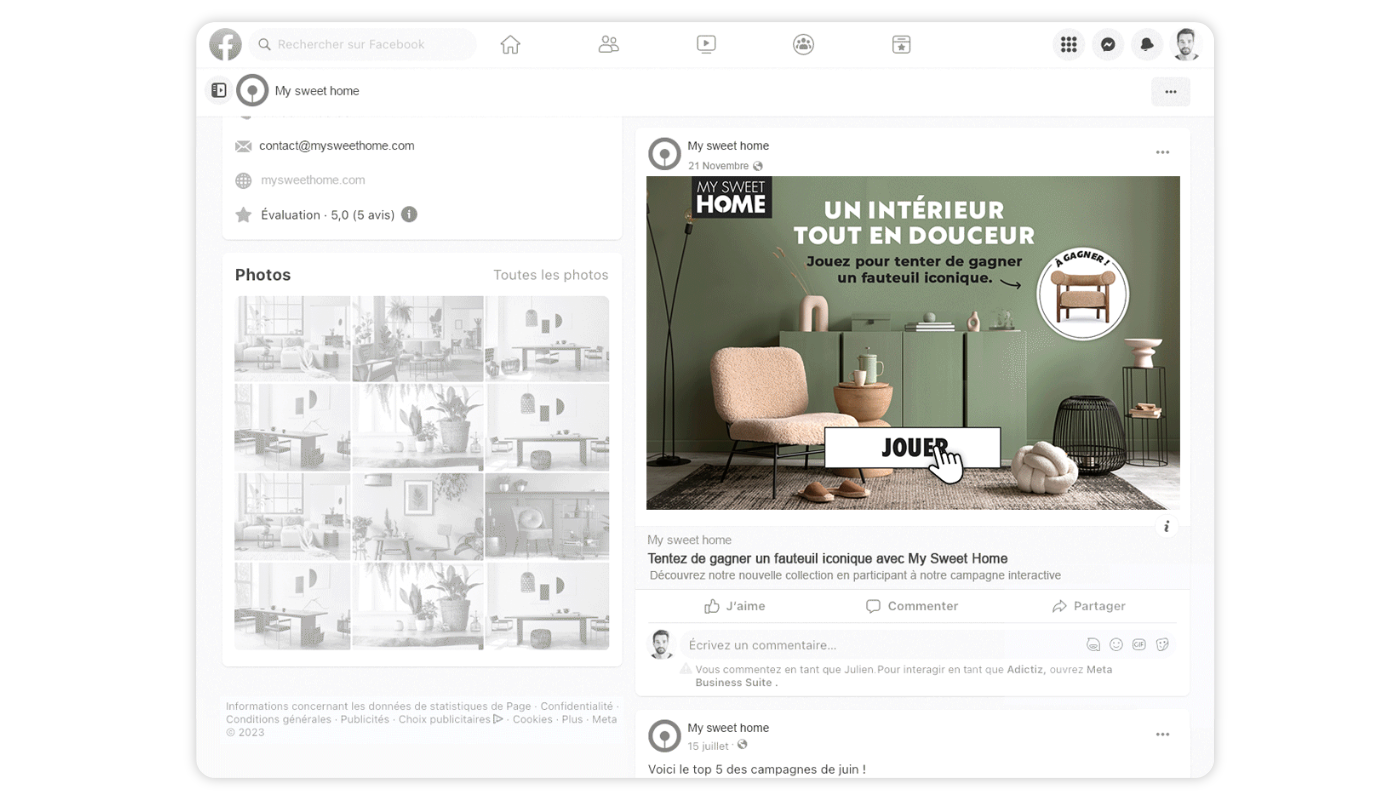Image resolution: width=1400 pixels, height=800 pixels.
Task: Click the globe audience icon on 15 juillet post
Action: [x=742, y=745]
